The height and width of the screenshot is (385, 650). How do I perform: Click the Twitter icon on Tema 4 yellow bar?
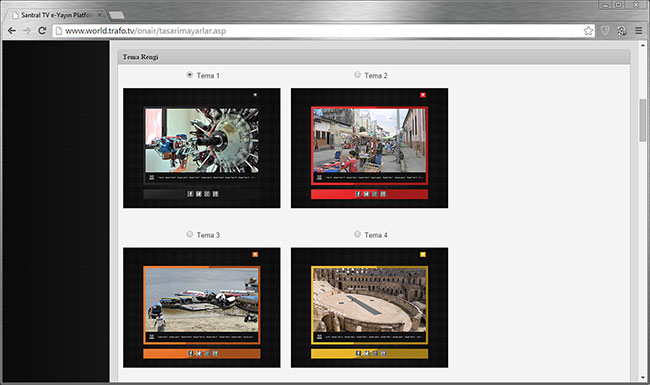pos(366,353)
